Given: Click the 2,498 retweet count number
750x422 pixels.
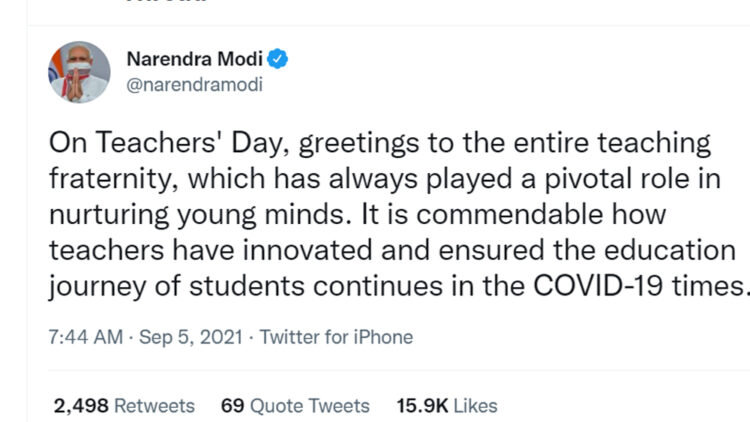Looking at the screenshot, I should click(81, 406).
